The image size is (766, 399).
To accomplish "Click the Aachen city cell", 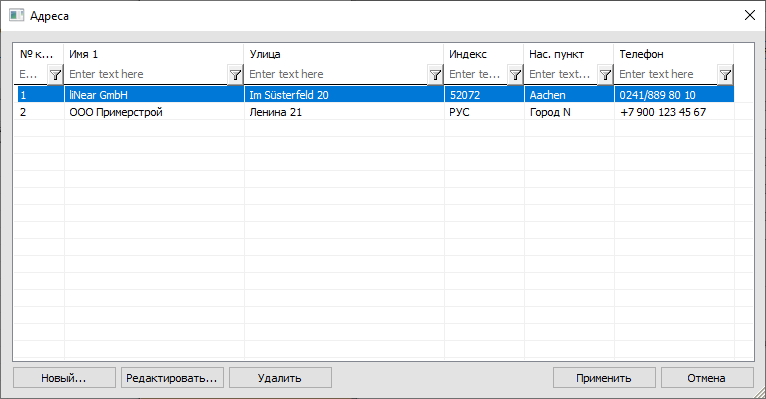I will pos(569,95).
